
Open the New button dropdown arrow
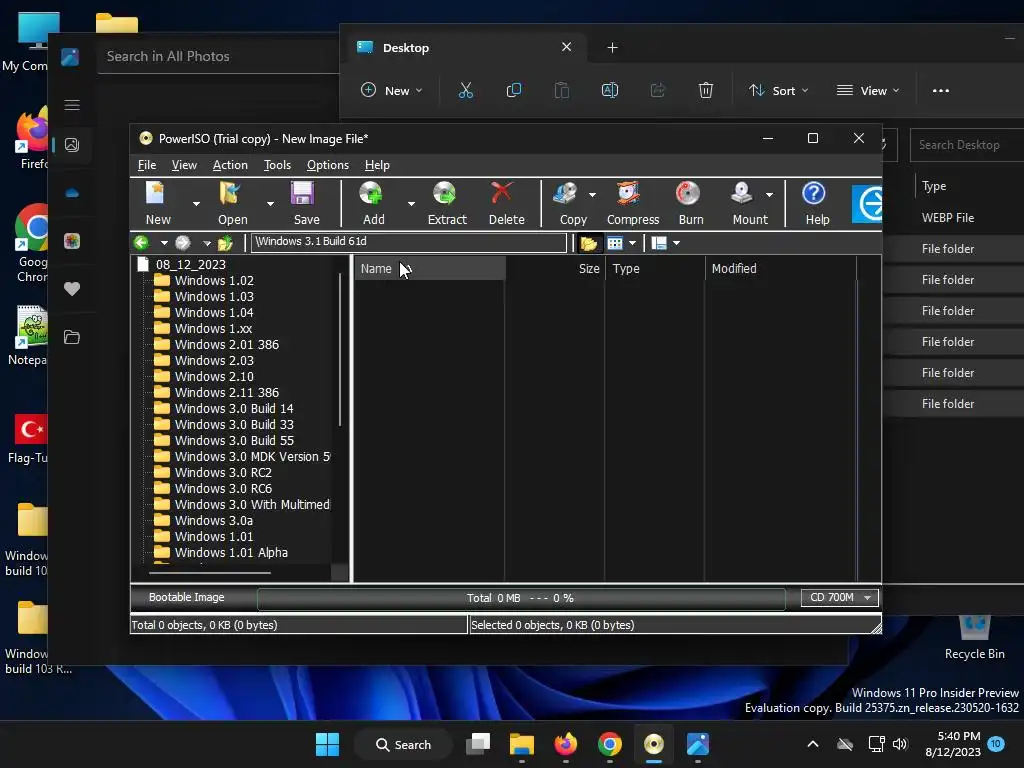click(196, 204)
